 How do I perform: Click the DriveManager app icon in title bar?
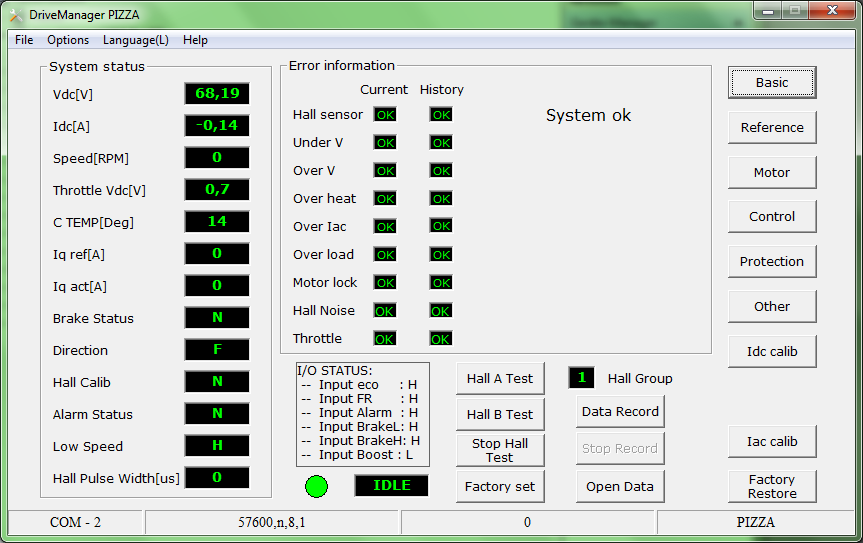[x=16, y=15]
